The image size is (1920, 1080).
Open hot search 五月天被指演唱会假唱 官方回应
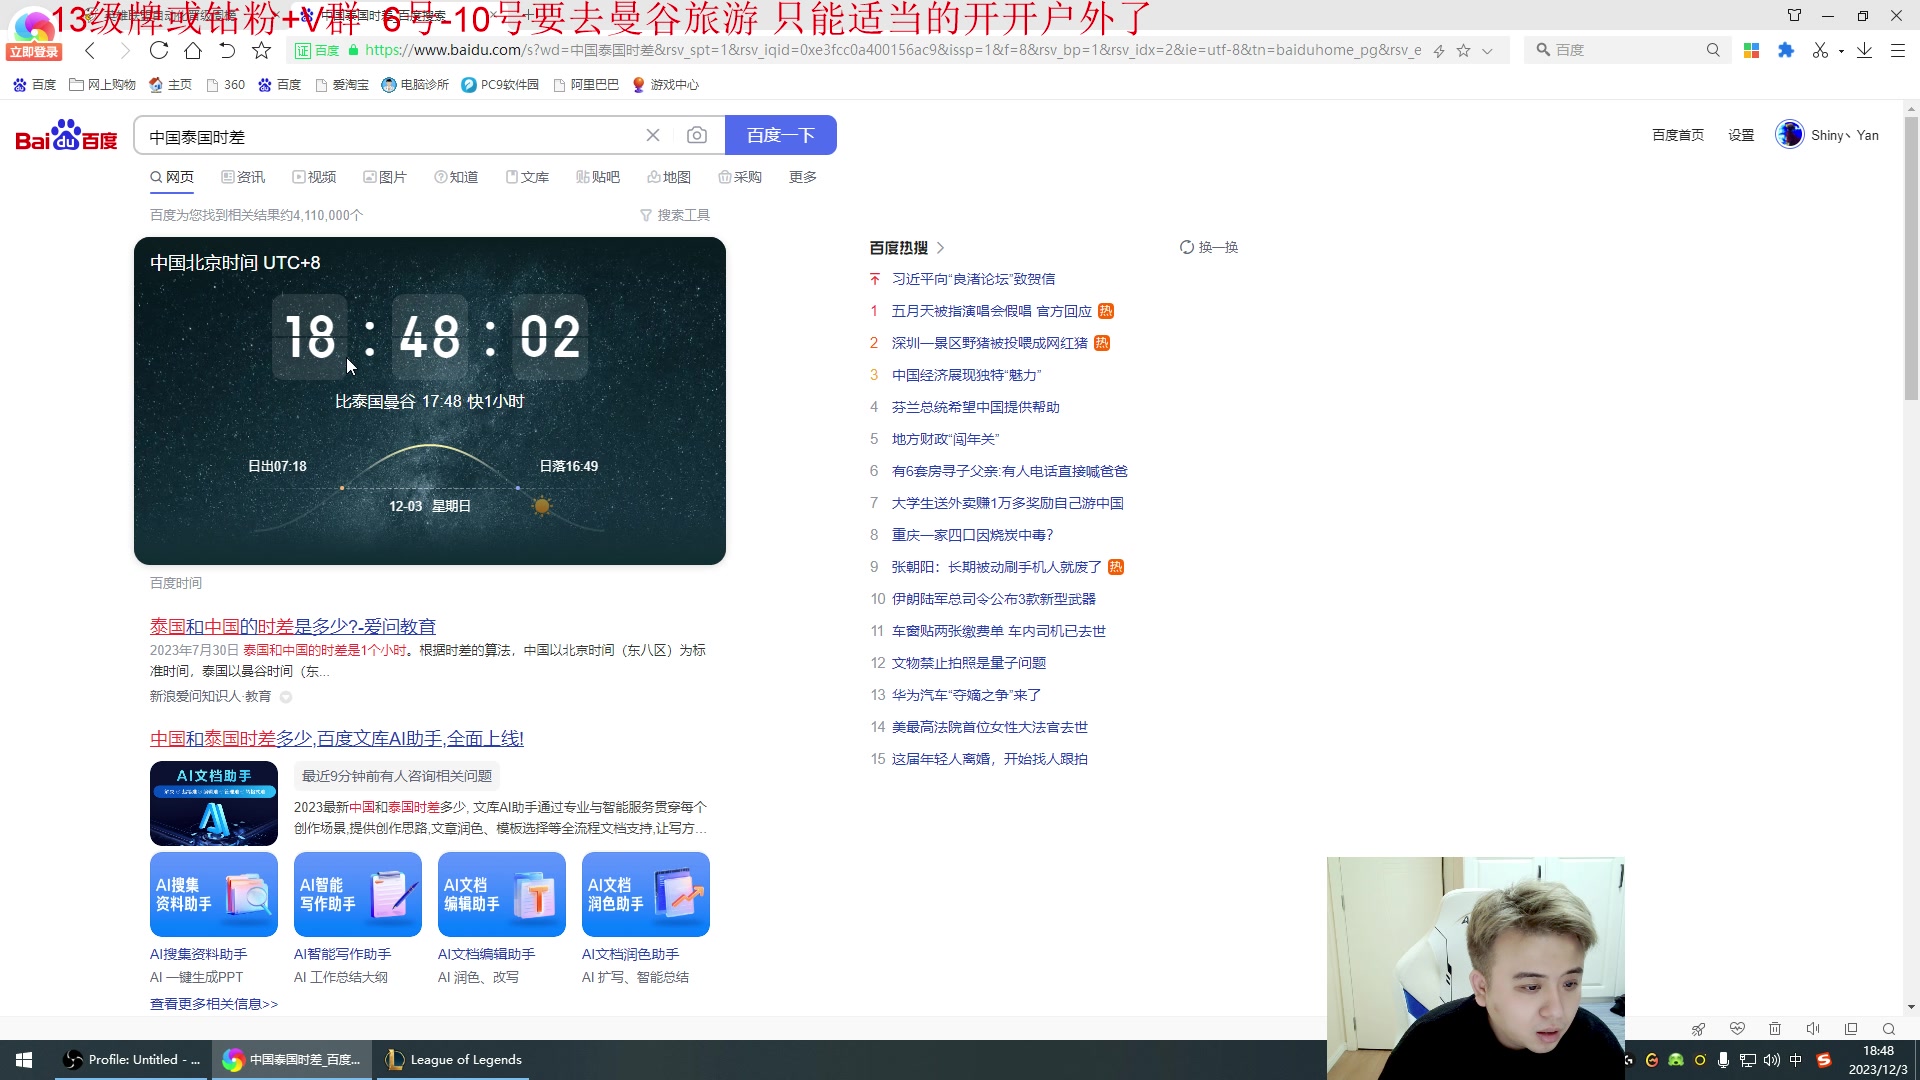[x=992, y=311]
